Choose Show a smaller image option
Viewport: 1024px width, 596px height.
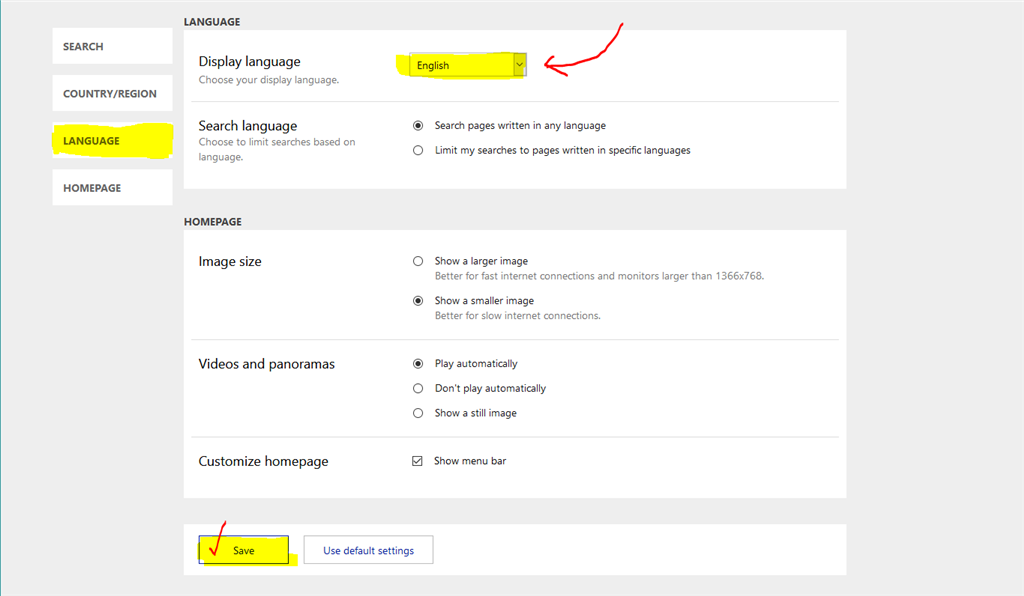pyautogui.click(x=418, y=301)
